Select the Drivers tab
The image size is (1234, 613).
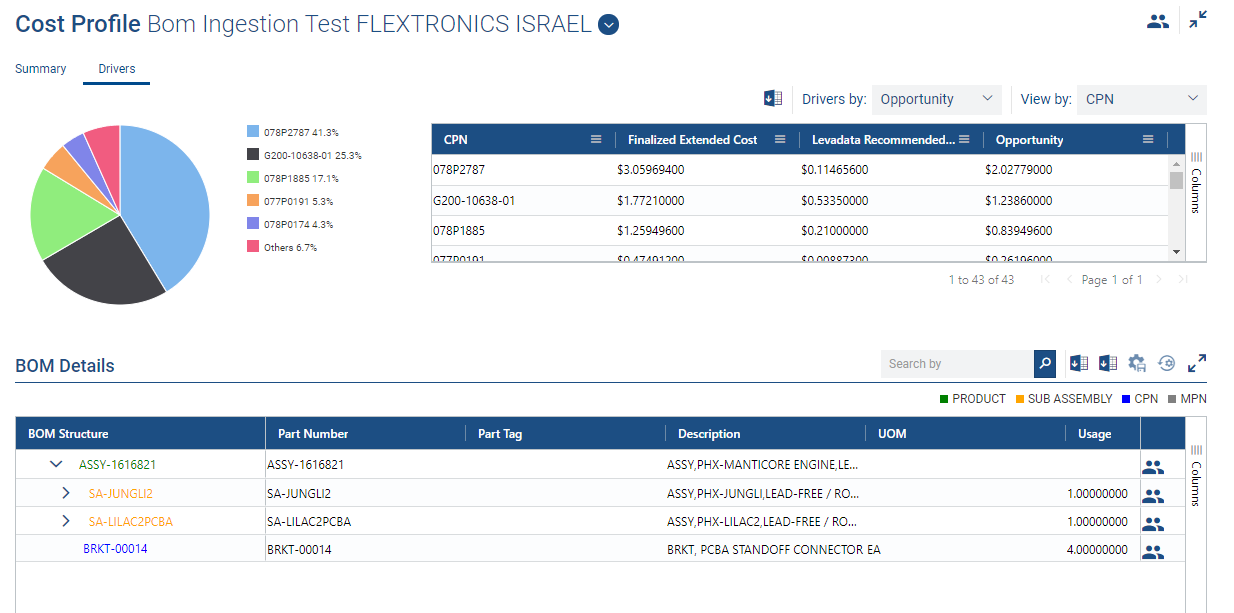(x=117, y=69)
